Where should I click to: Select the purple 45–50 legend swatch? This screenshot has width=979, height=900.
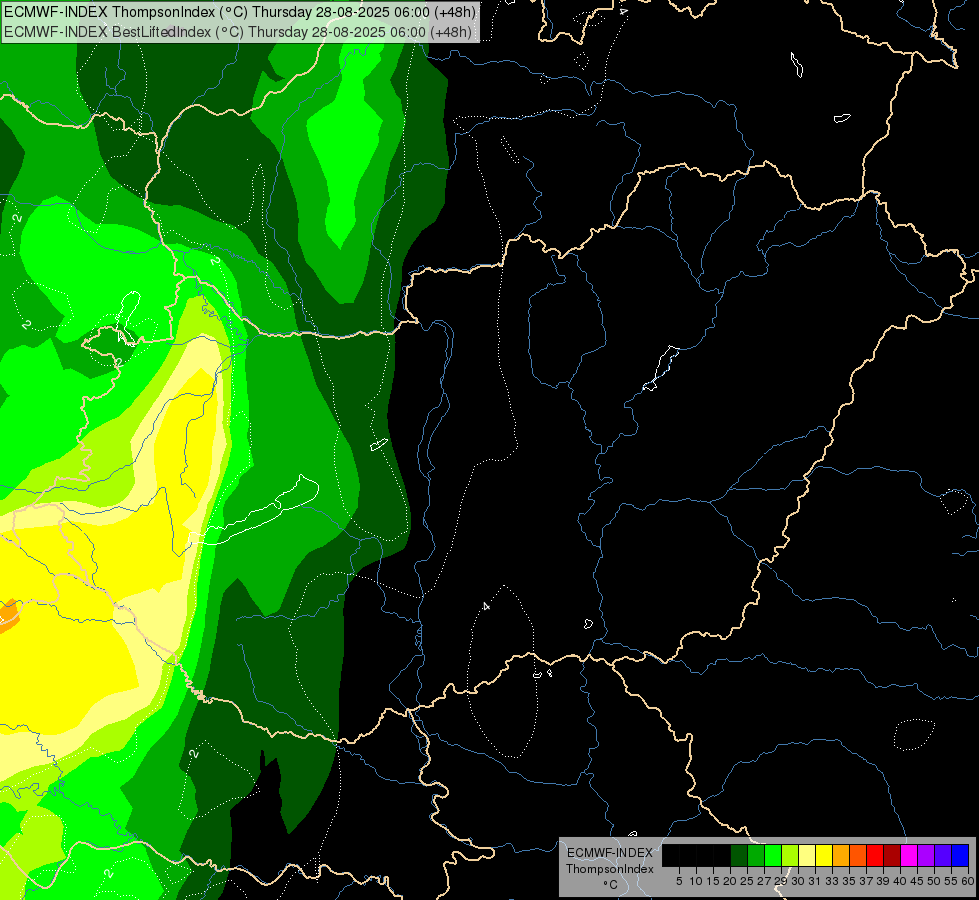(927, 855)
